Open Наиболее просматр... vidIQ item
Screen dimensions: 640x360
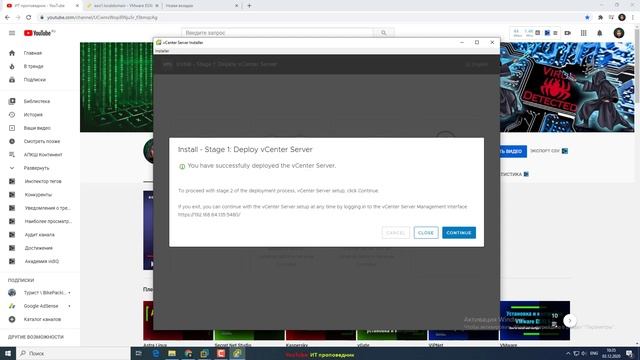[48, 221]
